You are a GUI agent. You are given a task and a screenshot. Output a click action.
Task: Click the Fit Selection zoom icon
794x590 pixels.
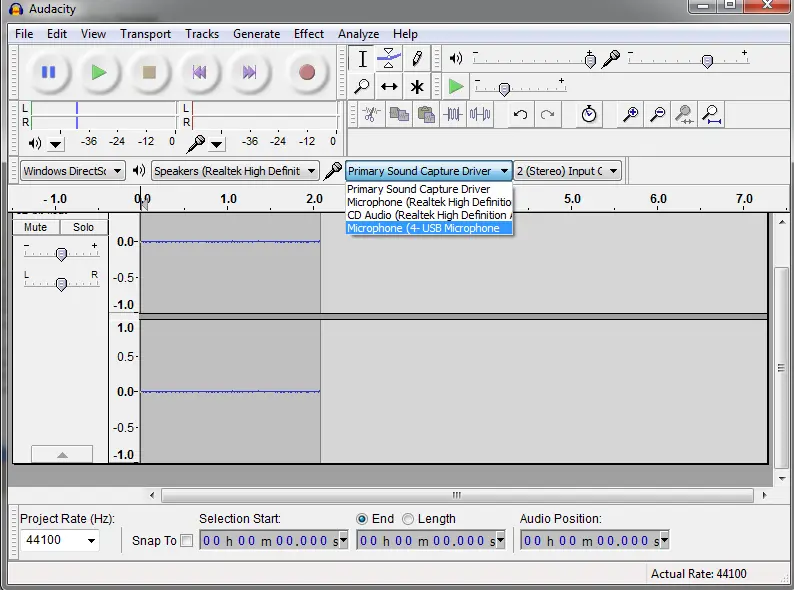click(684, 114)
